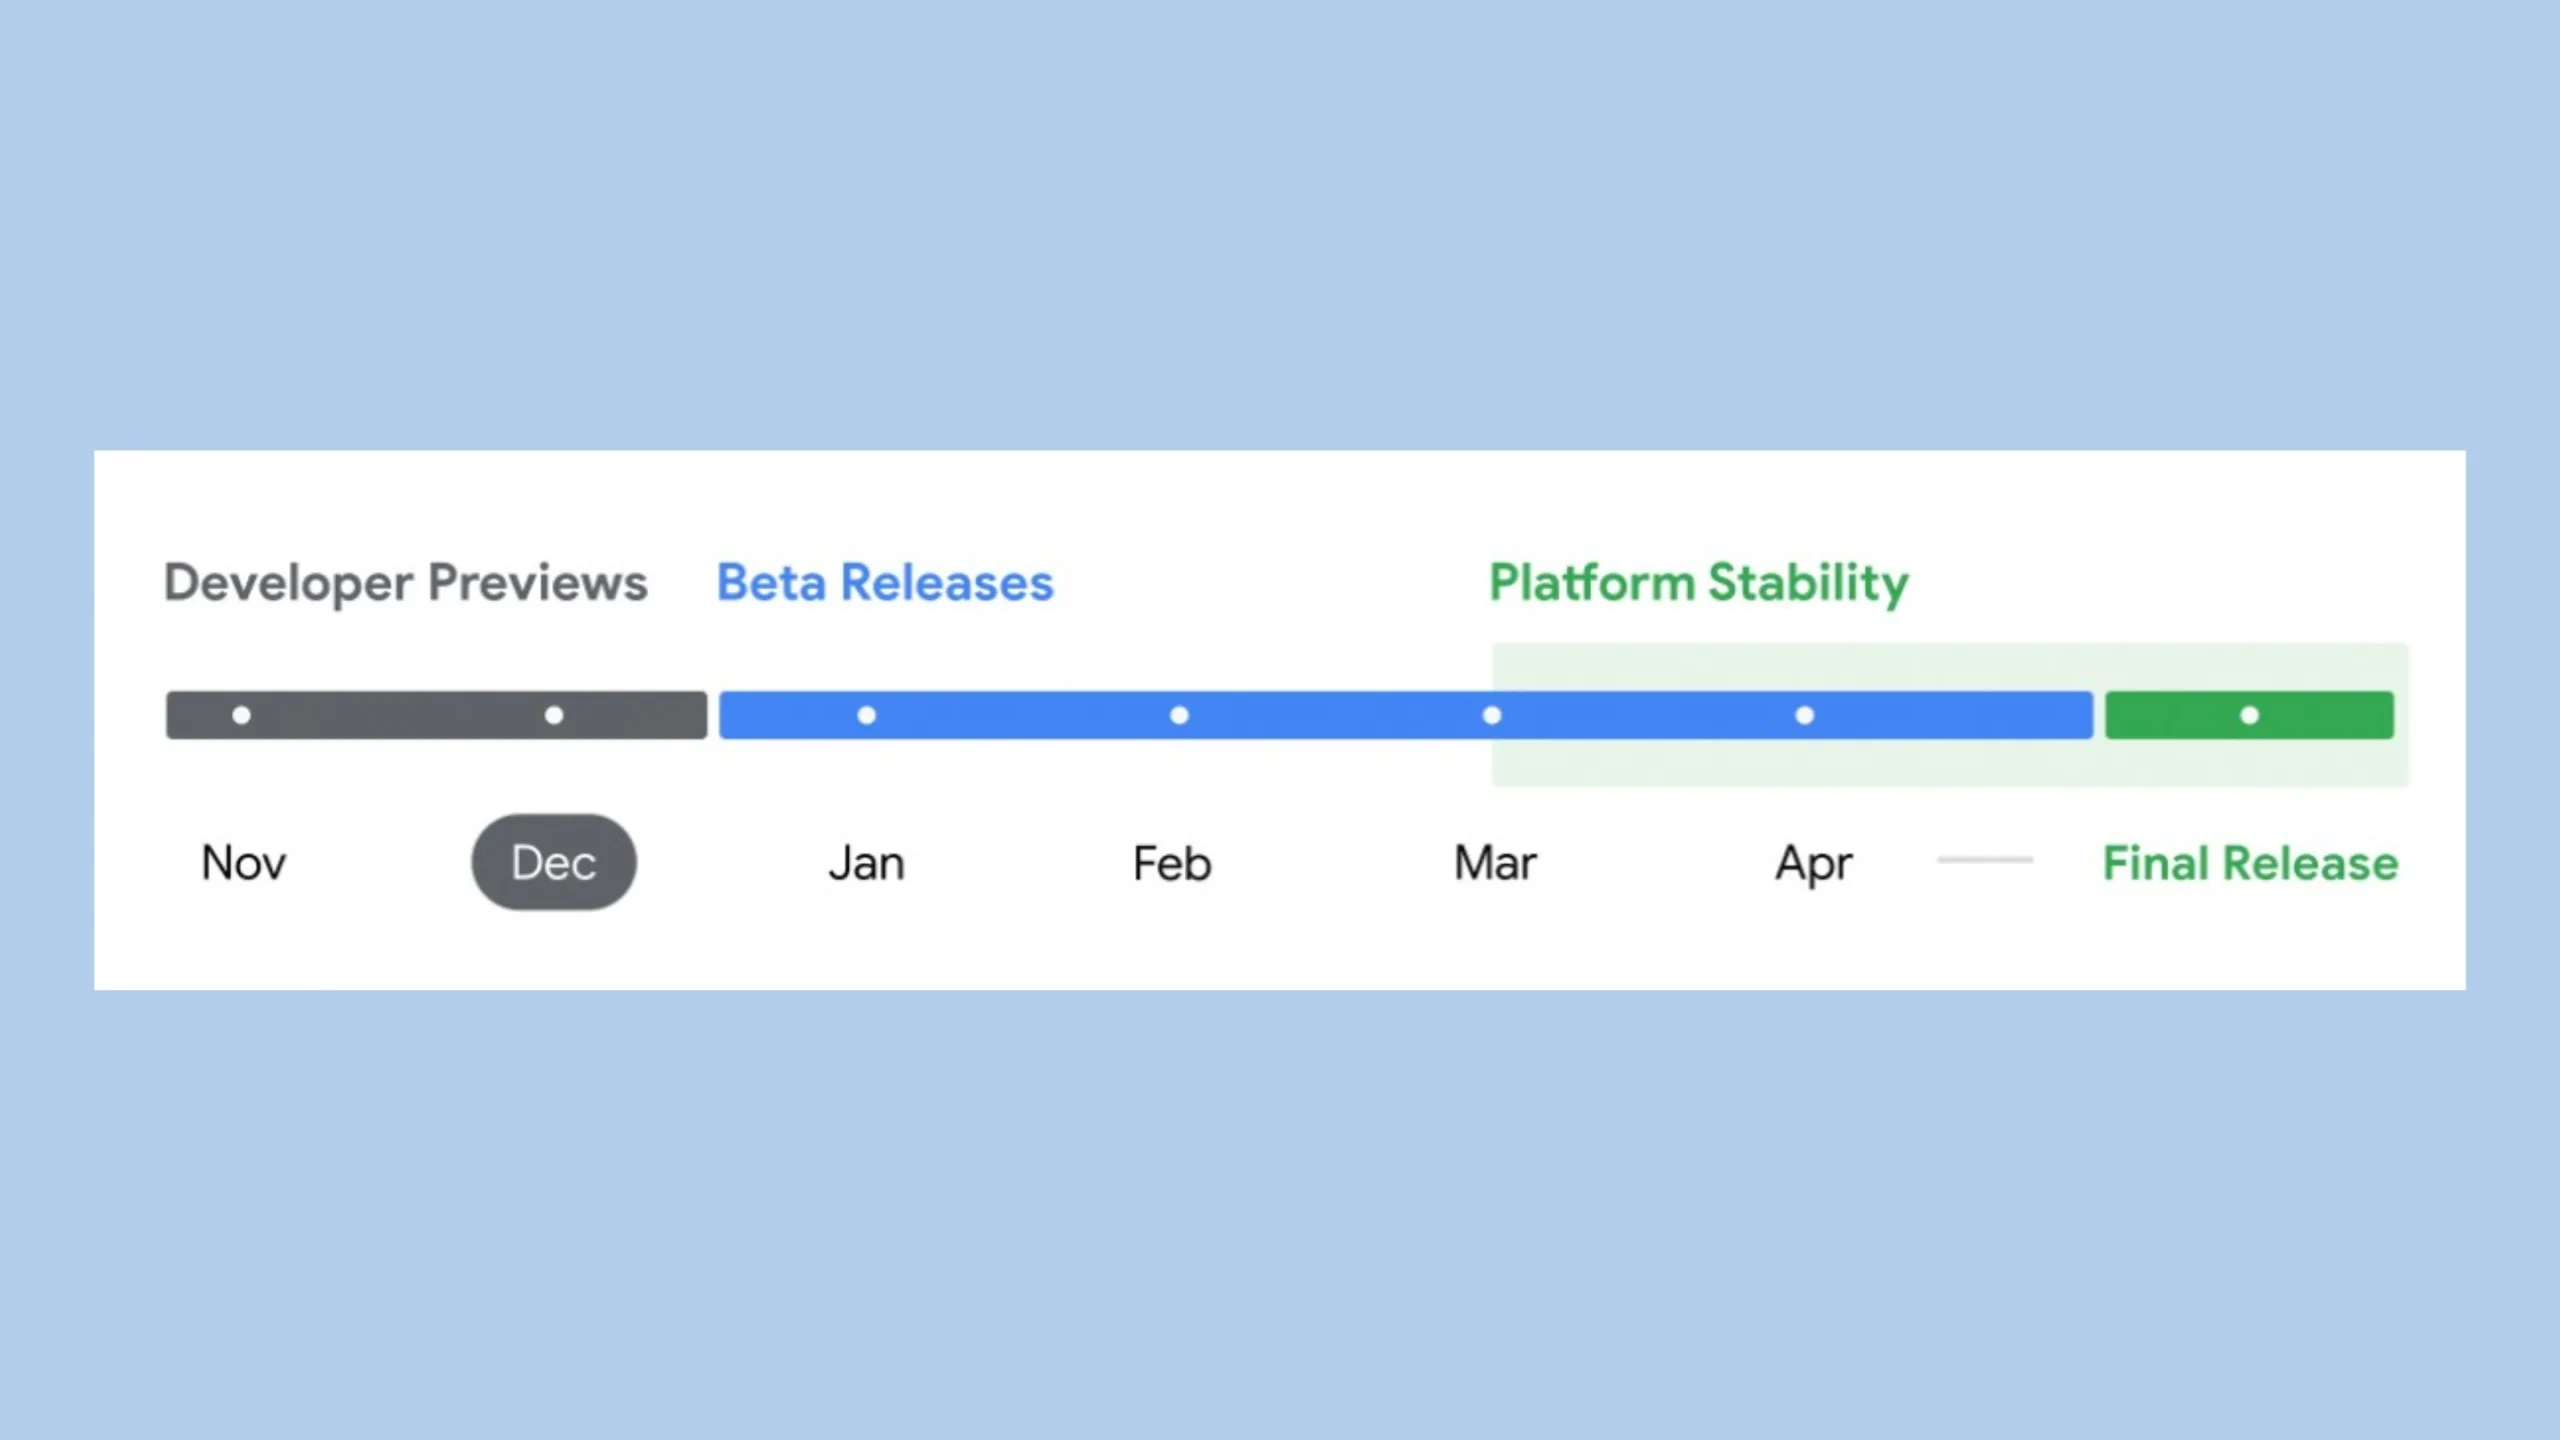The width and height of the screenshot is (2560, 1440).
Task: Click the April dot on the blue bar
Action: pos(1805,715)
